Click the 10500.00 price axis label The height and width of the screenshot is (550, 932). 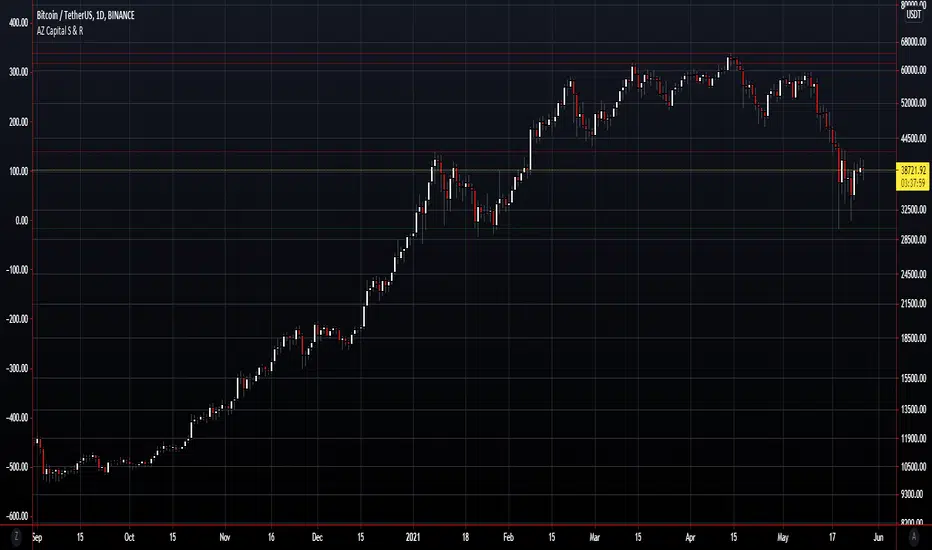(x=913, y=467)
